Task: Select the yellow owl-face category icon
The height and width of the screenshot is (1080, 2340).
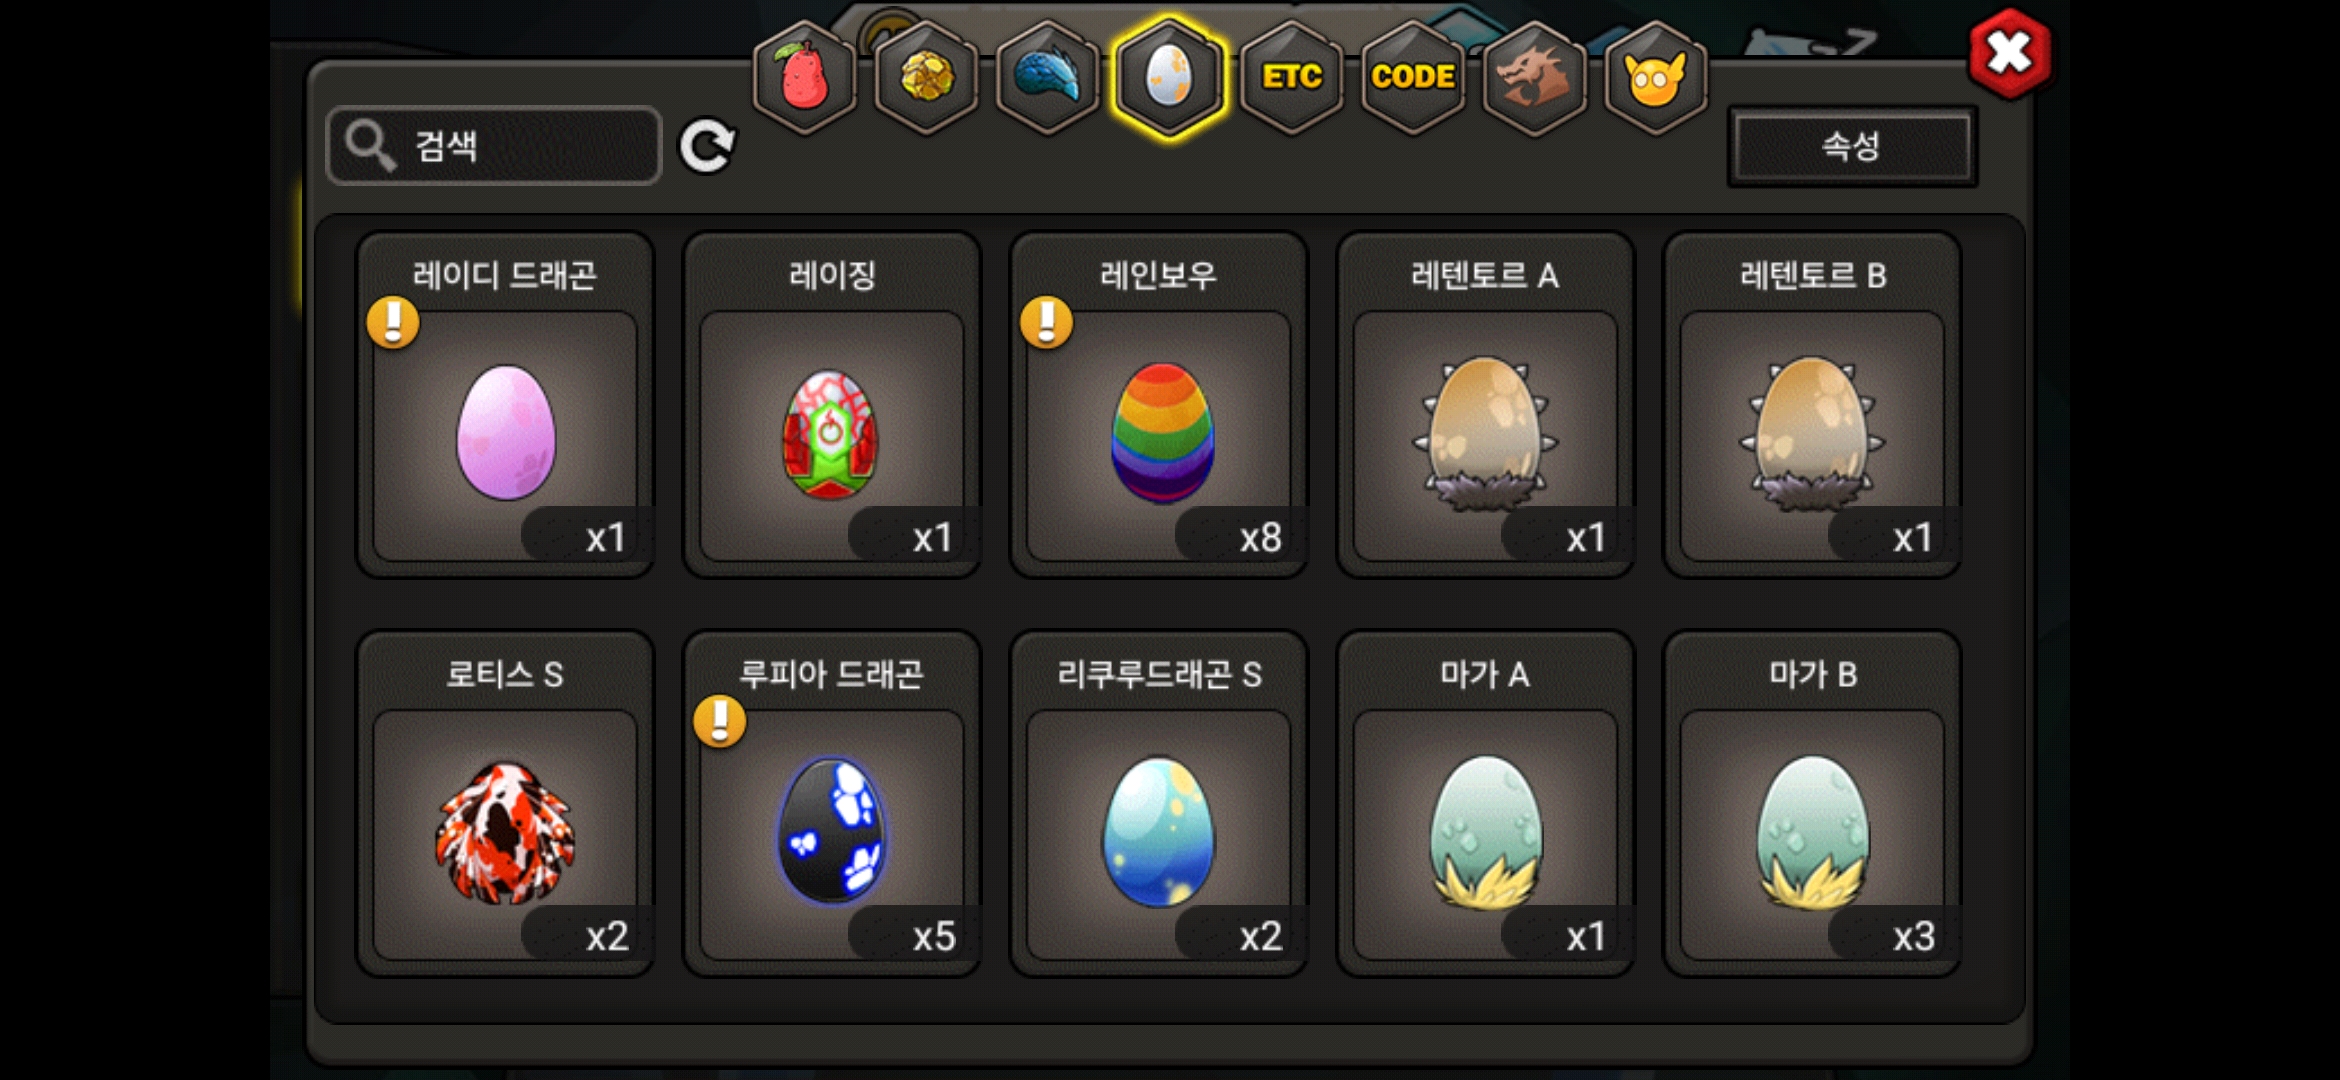Action: (x=1656, y=77)
